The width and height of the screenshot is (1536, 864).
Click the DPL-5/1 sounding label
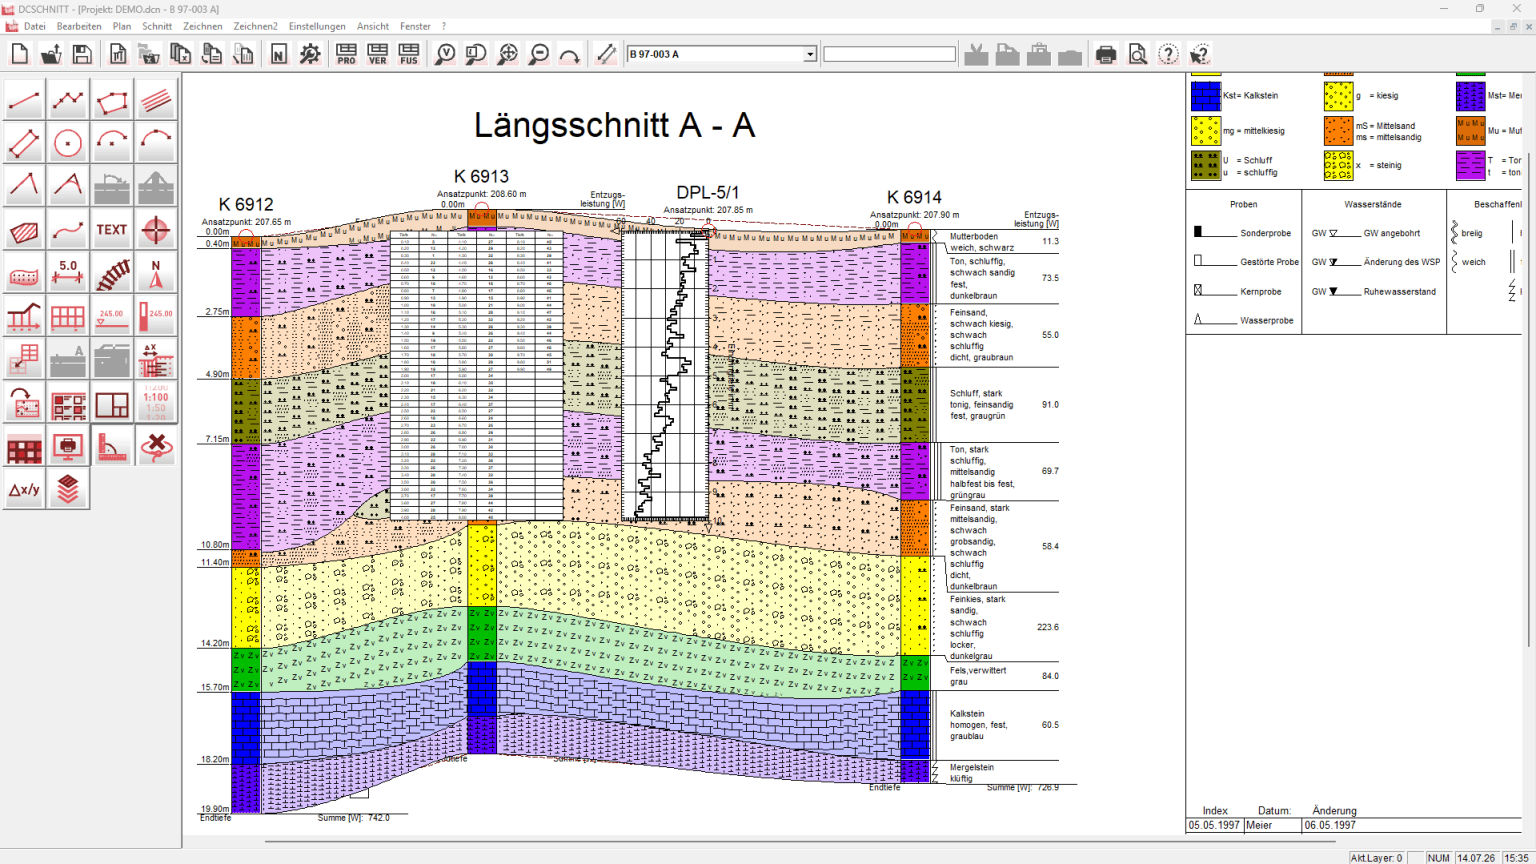(708, 193)
